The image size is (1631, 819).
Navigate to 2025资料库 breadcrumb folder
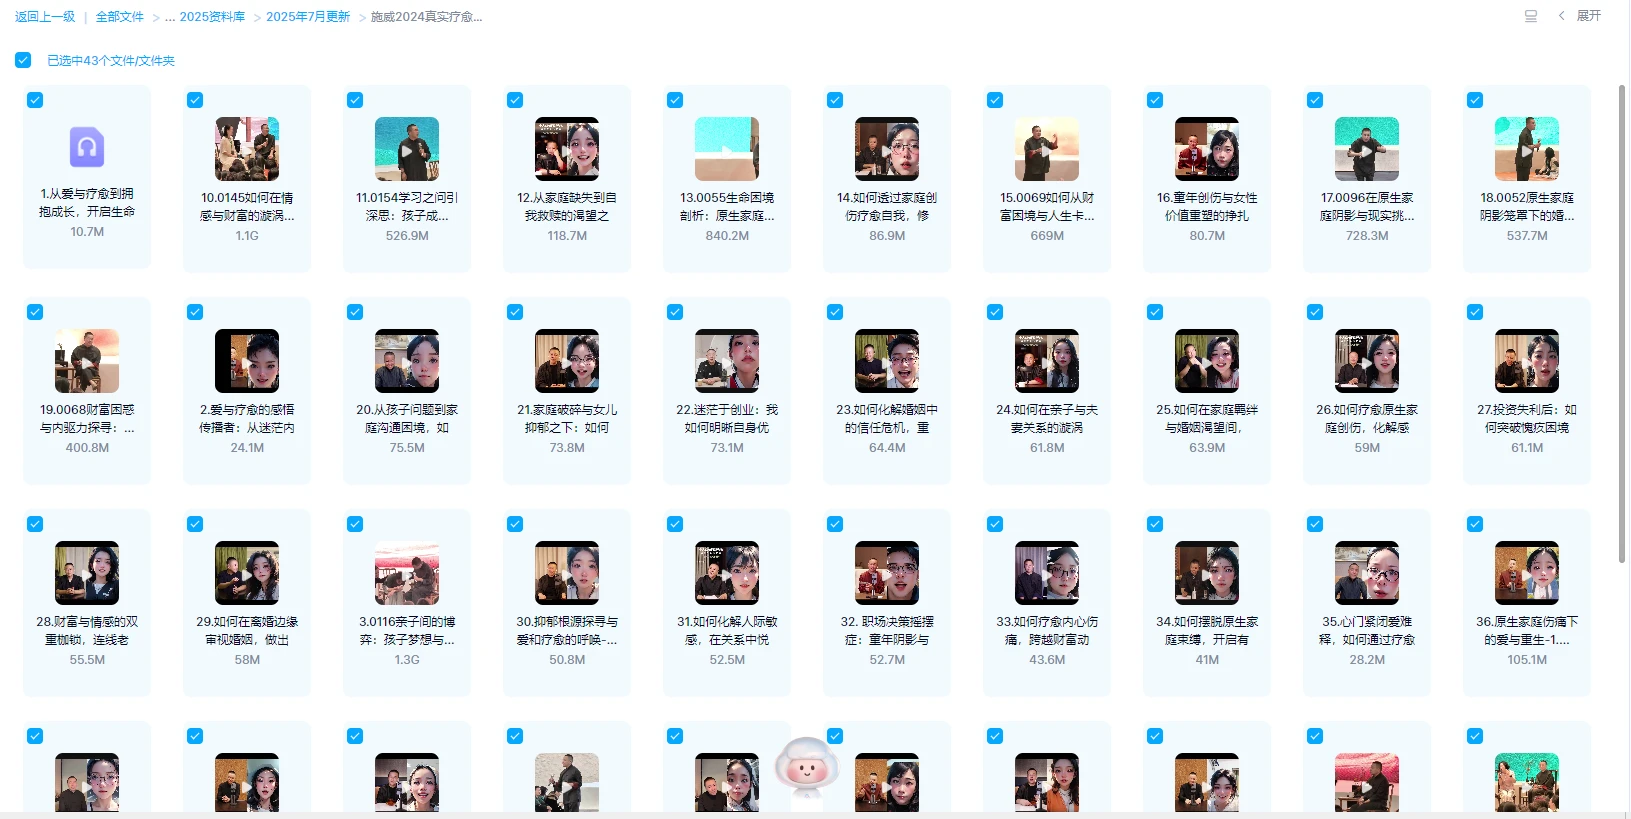pyautogui.click(x=212, y=17)
